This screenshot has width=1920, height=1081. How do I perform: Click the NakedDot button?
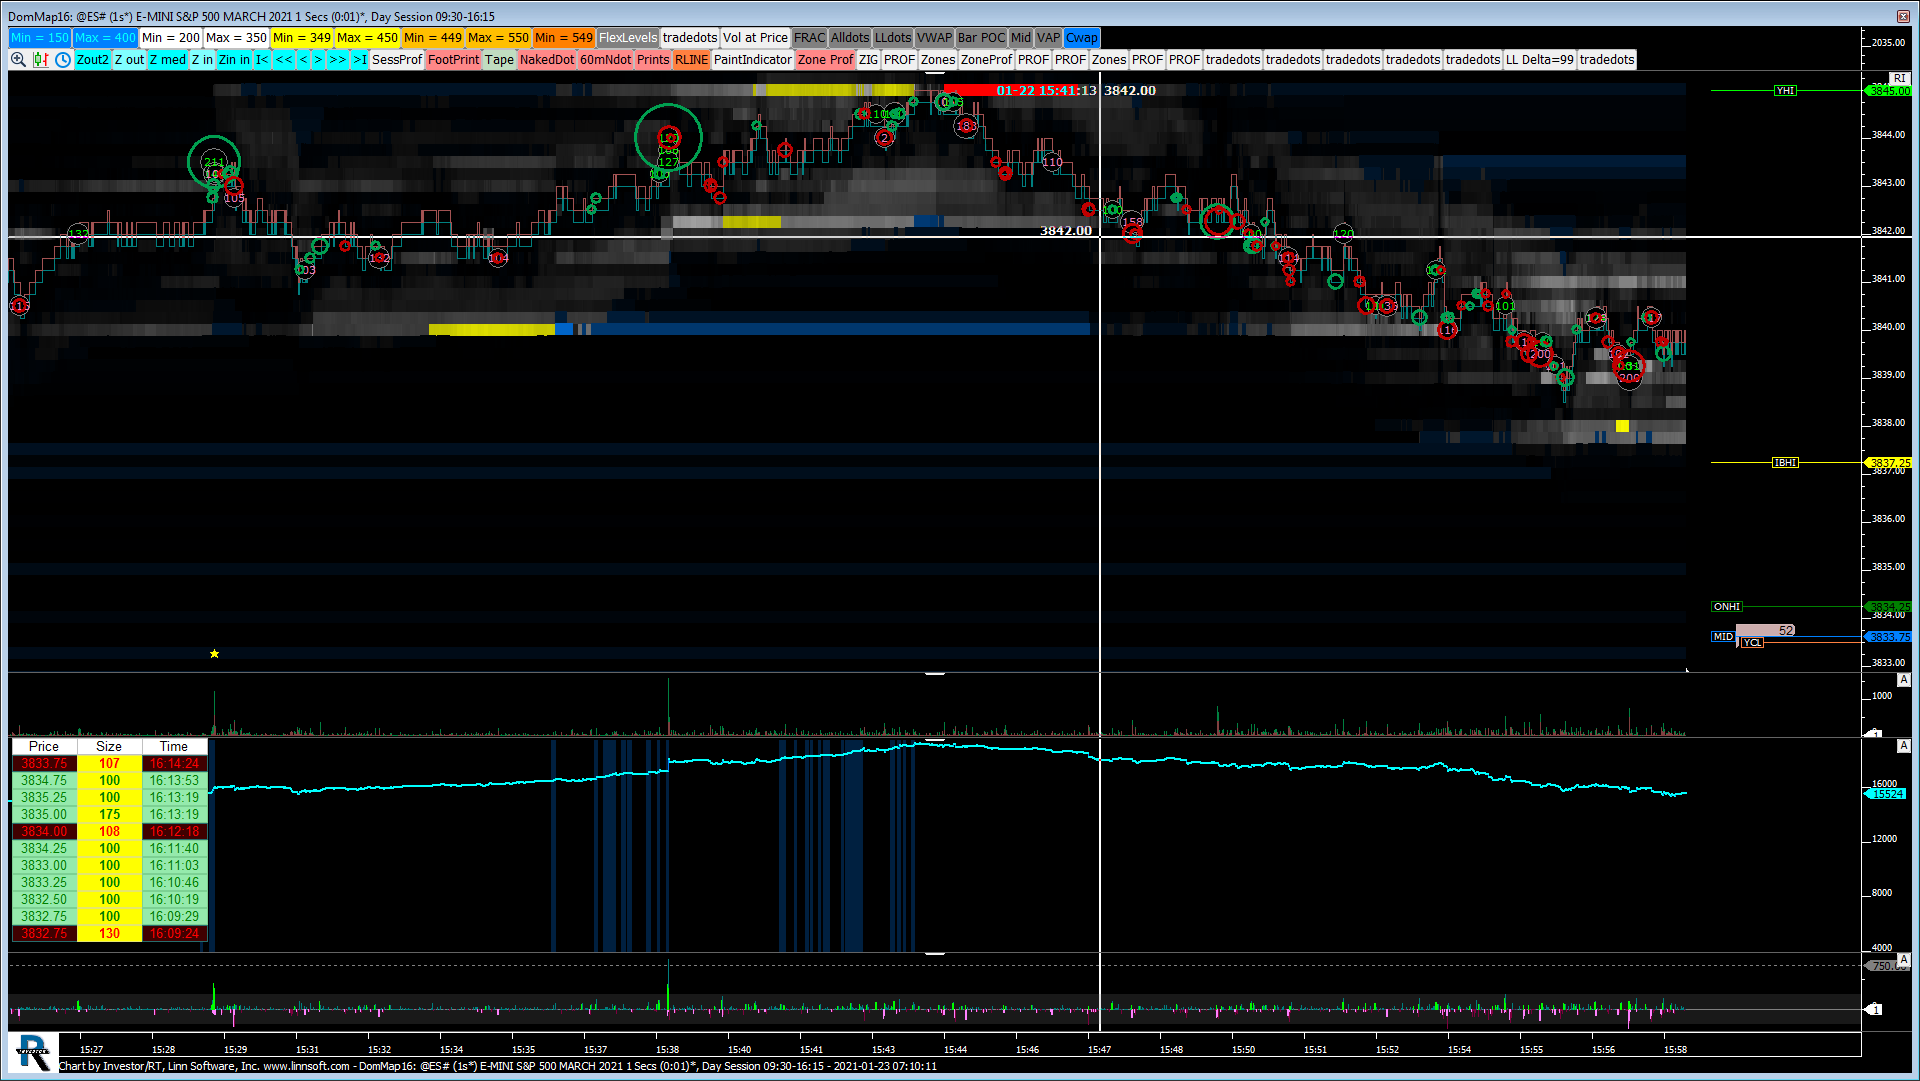[x=547, y=60]
